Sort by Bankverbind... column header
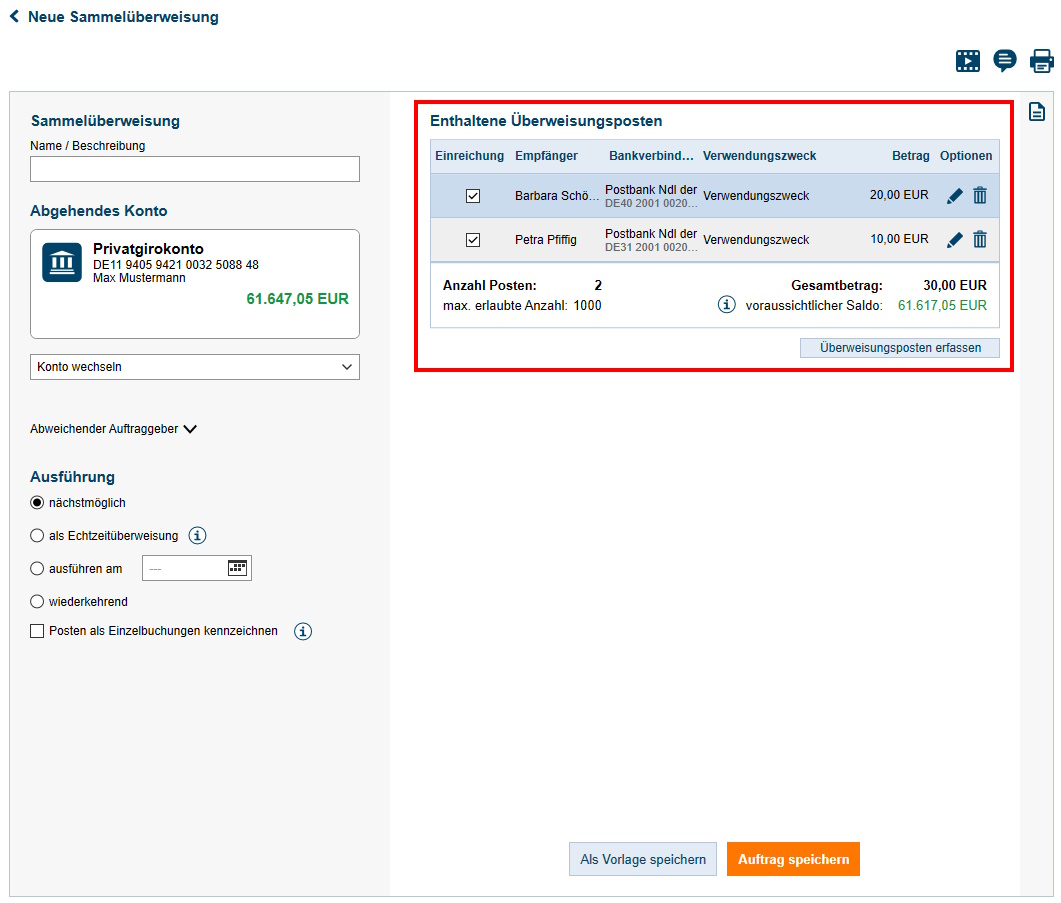Image resolution: width=1061 pixels, height=903 pixels. [x=651, y=156]
